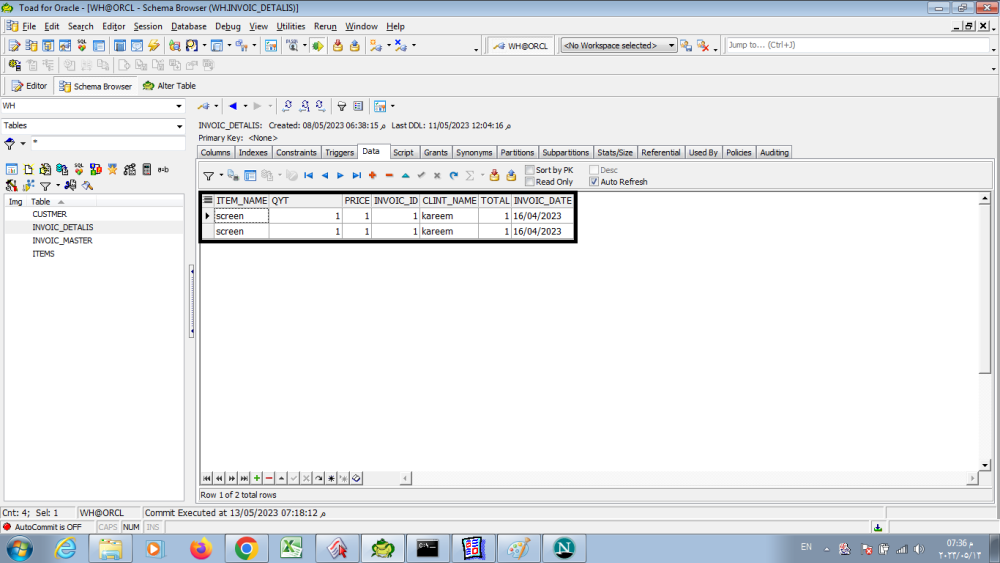Switch to the Editor window tab
The width and height of the screenshot is (1000, 563).
point(30,86)
